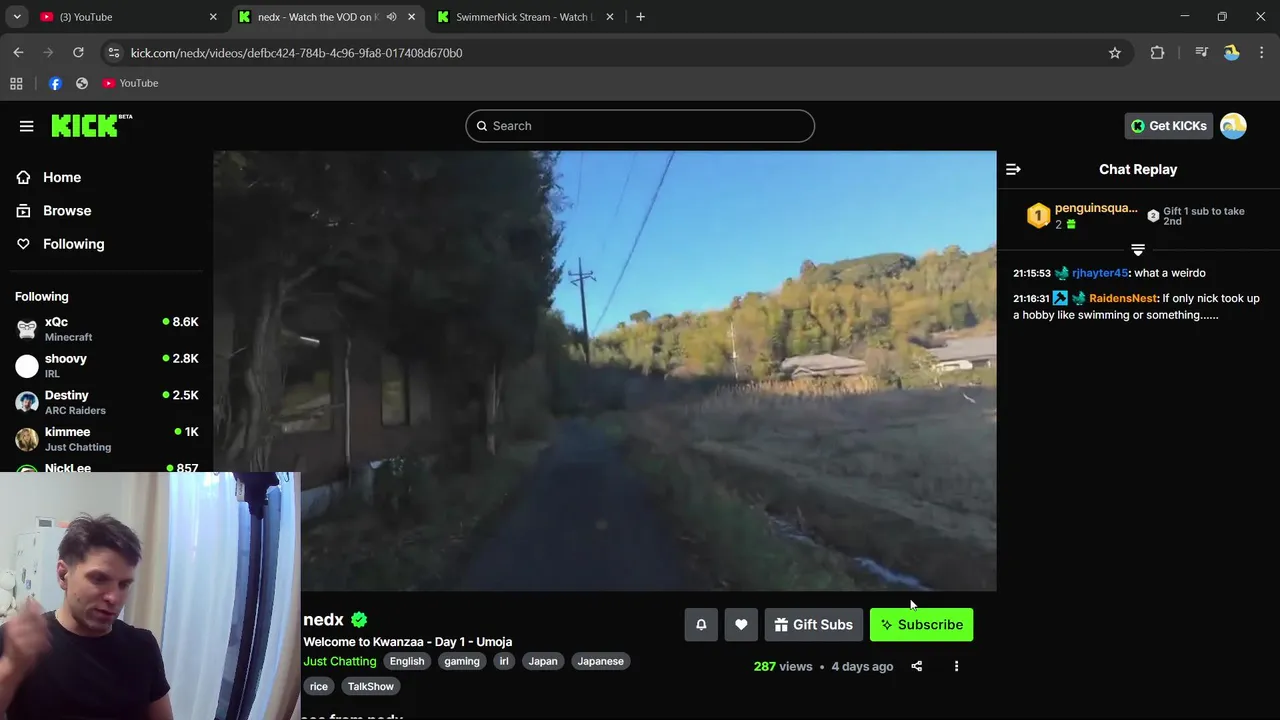Click the nedx channel name

tap(323, 620)
